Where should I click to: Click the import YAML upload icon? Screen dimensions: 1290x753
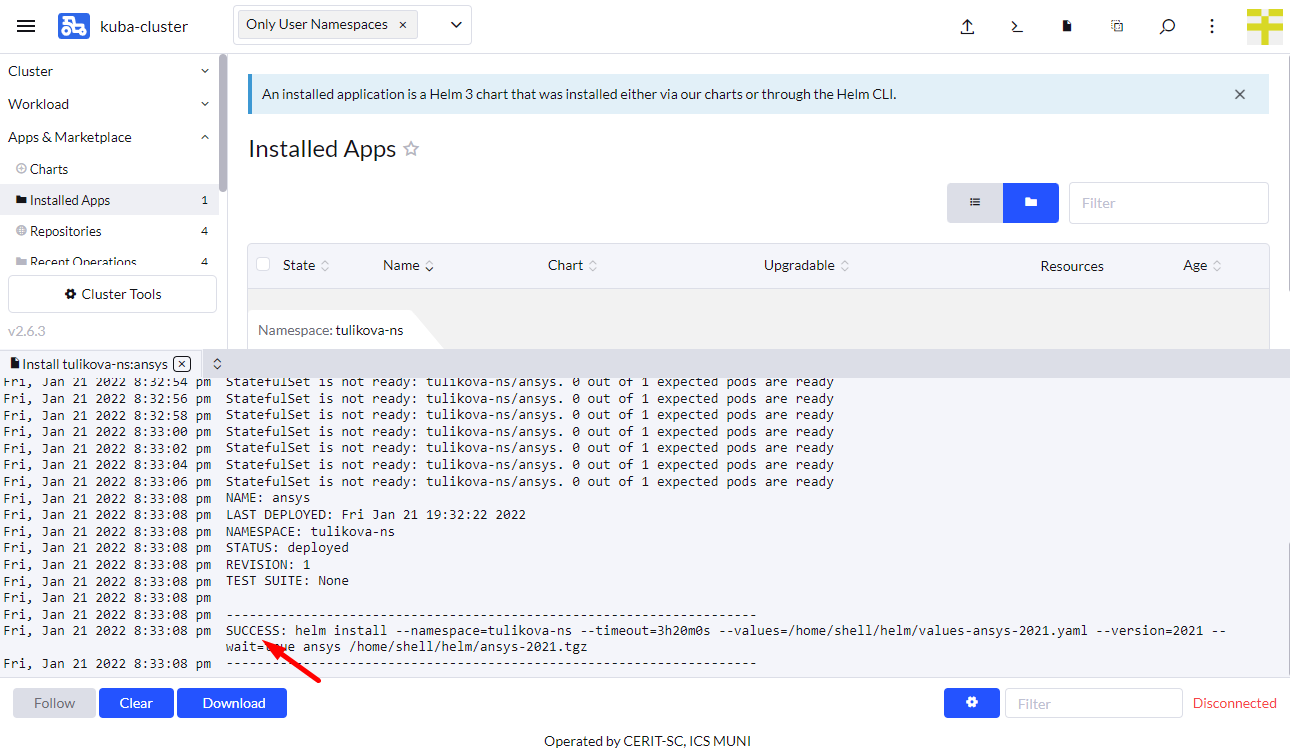pyautogui.click(x=967, y=27)
